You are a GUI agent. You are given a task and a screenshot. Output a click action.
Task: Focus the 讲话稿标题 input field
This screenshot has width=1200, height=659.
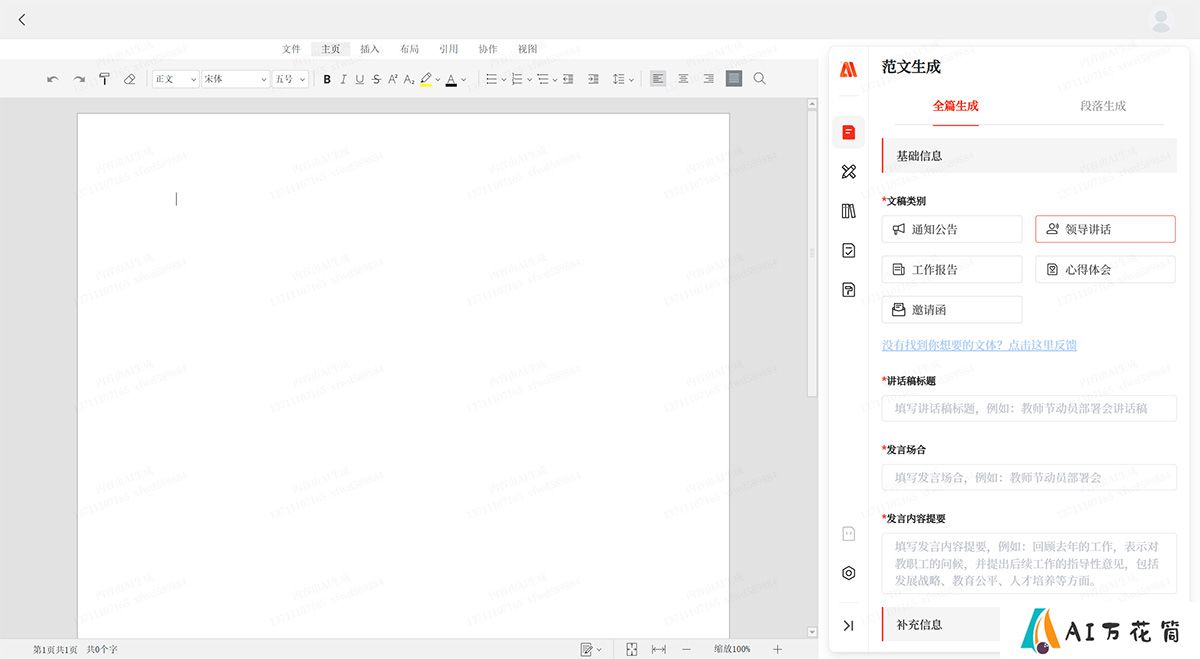pos(1029,408)
